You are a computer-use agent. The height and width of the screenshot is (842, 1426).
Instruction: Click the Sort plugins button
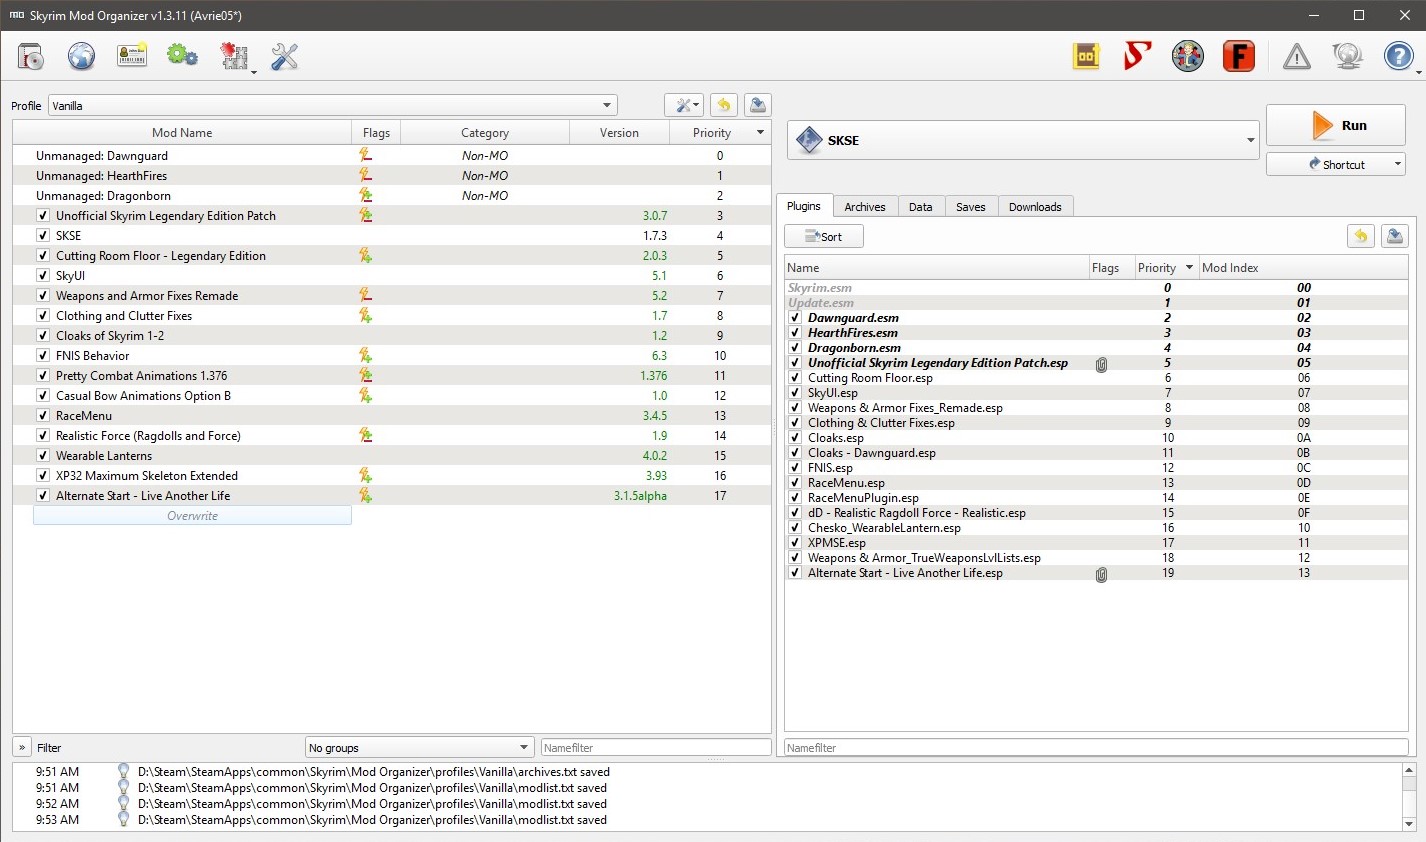pos(824,237)
